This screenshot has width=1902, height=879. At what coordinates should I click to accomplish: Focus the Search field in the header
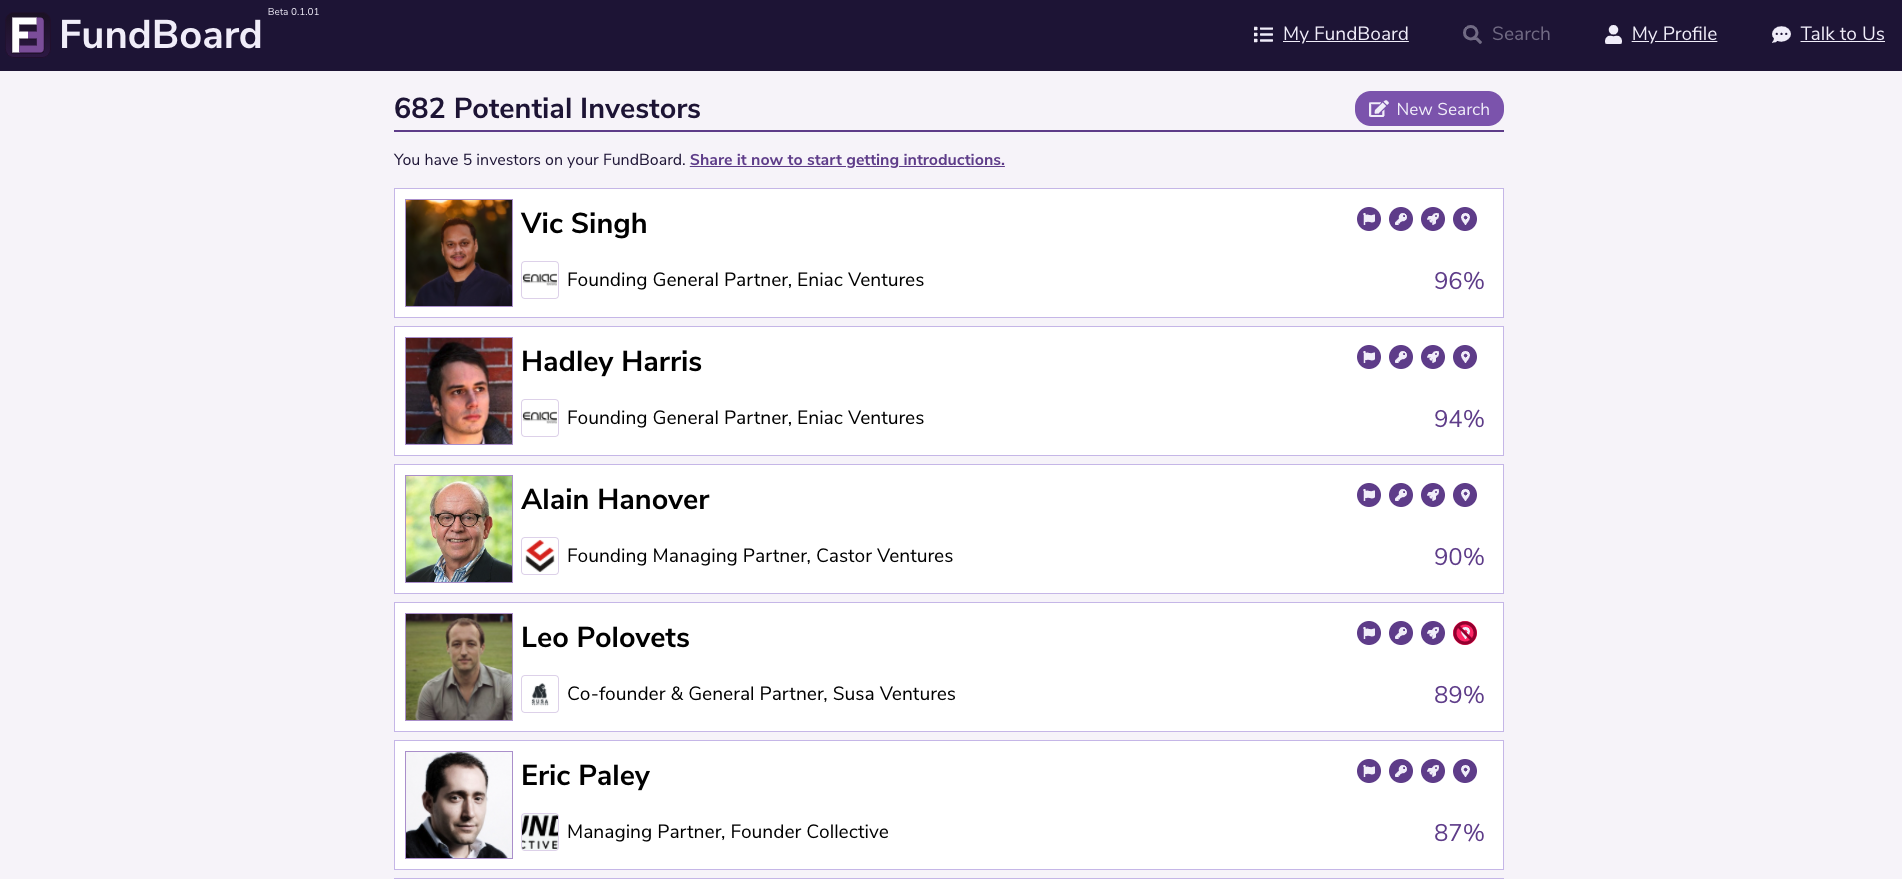pos(1520,34)
